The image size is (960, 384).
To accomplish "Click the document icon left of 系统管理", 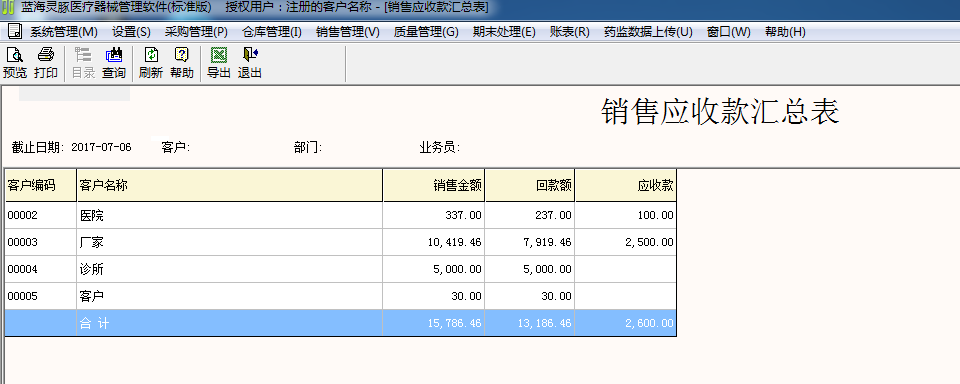I will coord(15,31).
